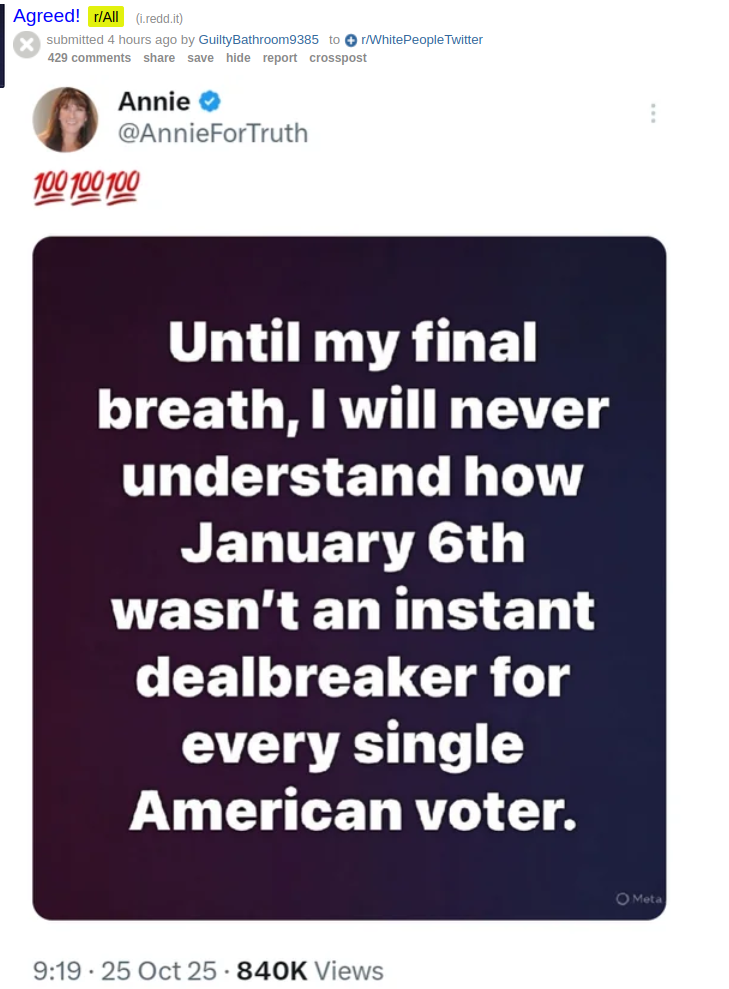The height and width of the screenshot is (989, 729).
Task: Click the blue verified badge next to Annie
Action: tap(210, 101)
